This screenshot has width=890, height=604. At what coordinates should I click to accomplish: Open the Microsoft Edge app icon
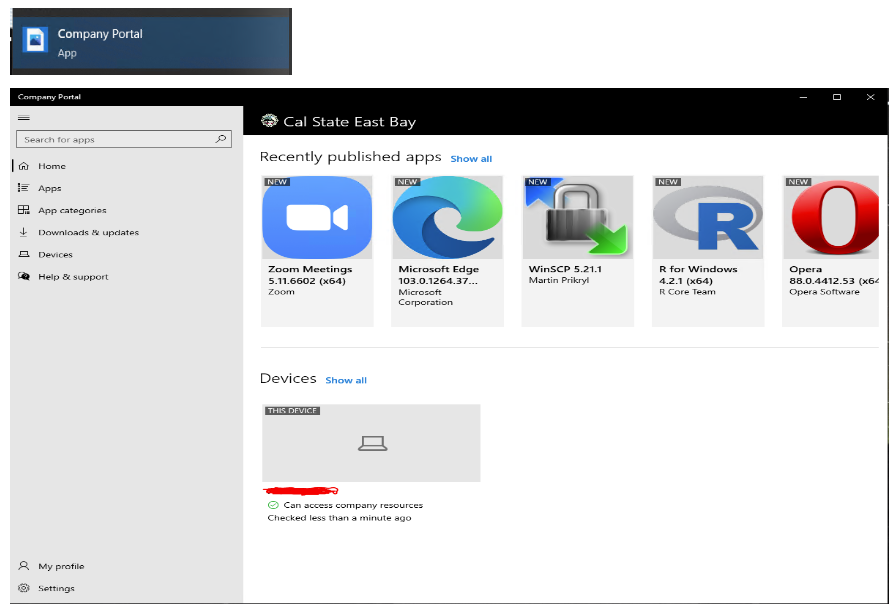[x=447, y=217]
